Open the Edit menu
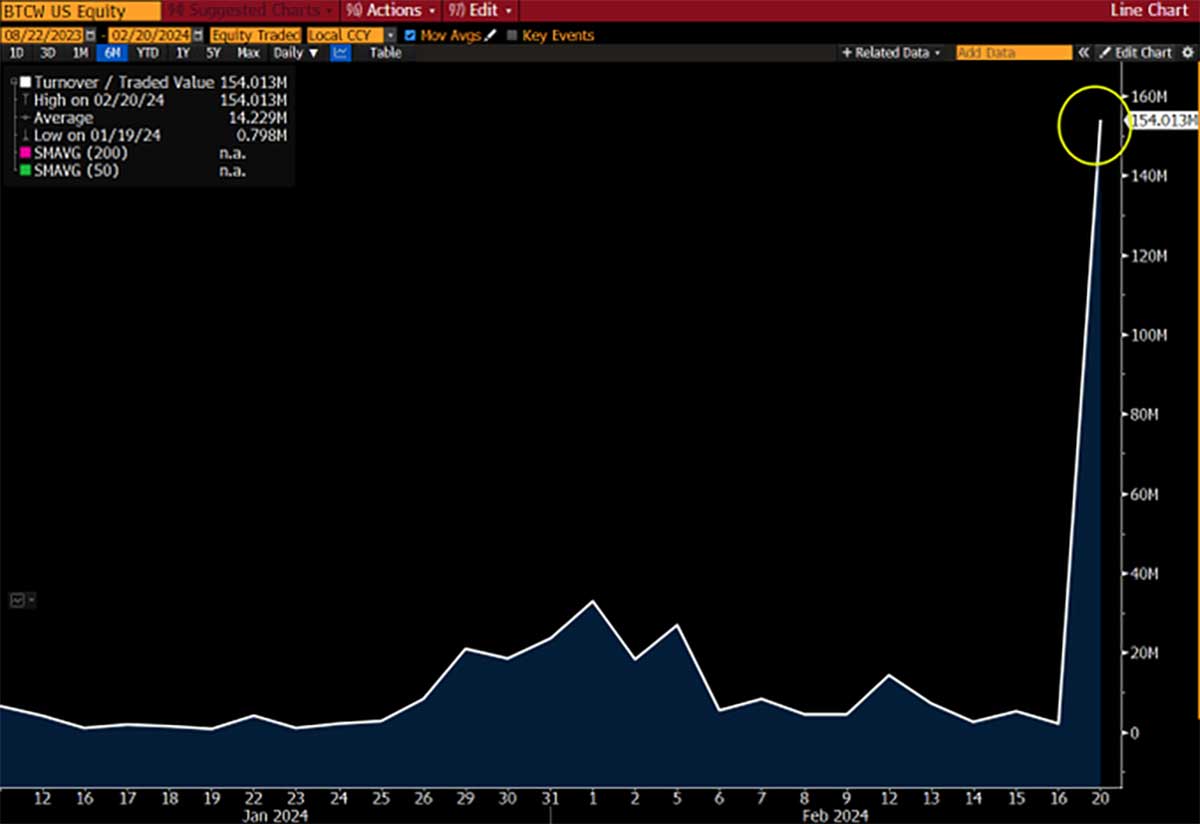The width and height of the screenshot is (1200, 824). [482, 10]
